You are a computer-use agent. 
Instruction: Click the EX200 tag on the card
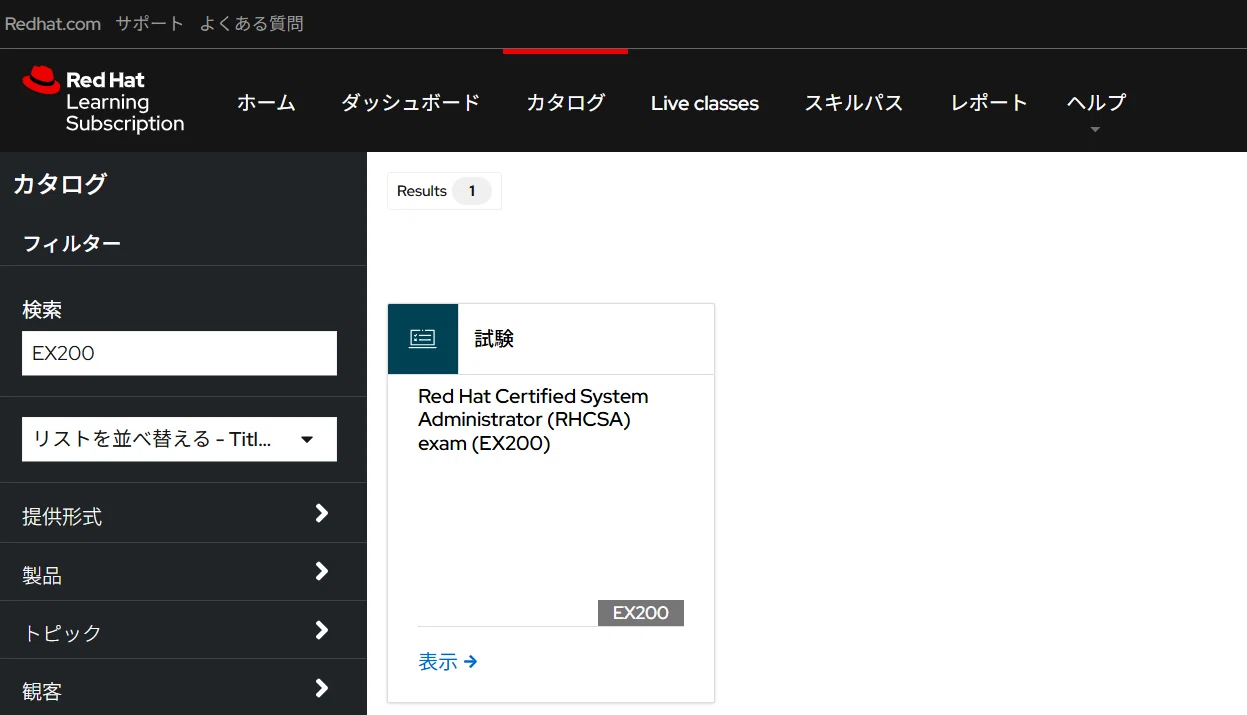[x=641, y=613]
